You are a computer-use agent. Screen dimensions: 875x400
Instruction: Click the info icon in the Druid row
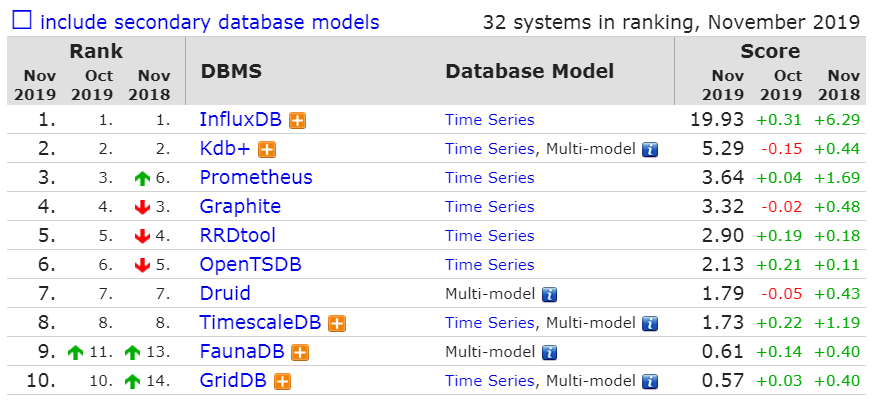pos(550,295)
